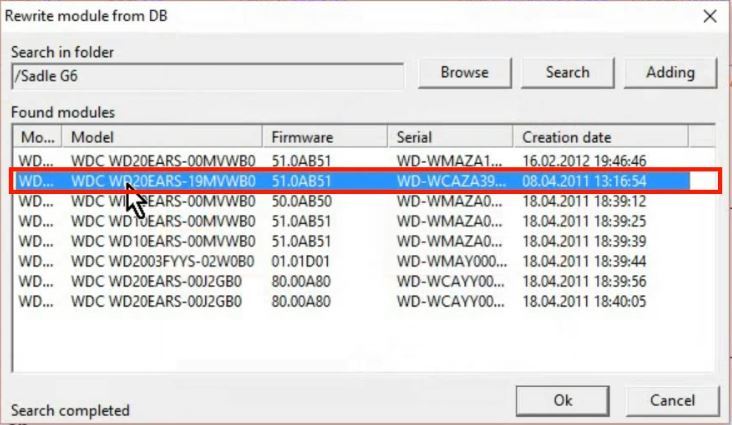Image resolution: width=732 pixels, height=425 pixels.
Task: Sort modules by Serial column header
Action: tap(451, 137)
